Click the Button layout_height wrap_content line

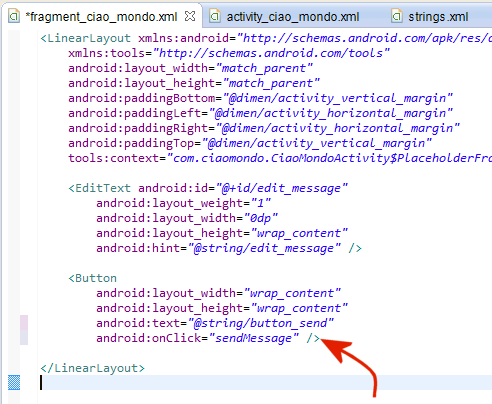(222, 308)
